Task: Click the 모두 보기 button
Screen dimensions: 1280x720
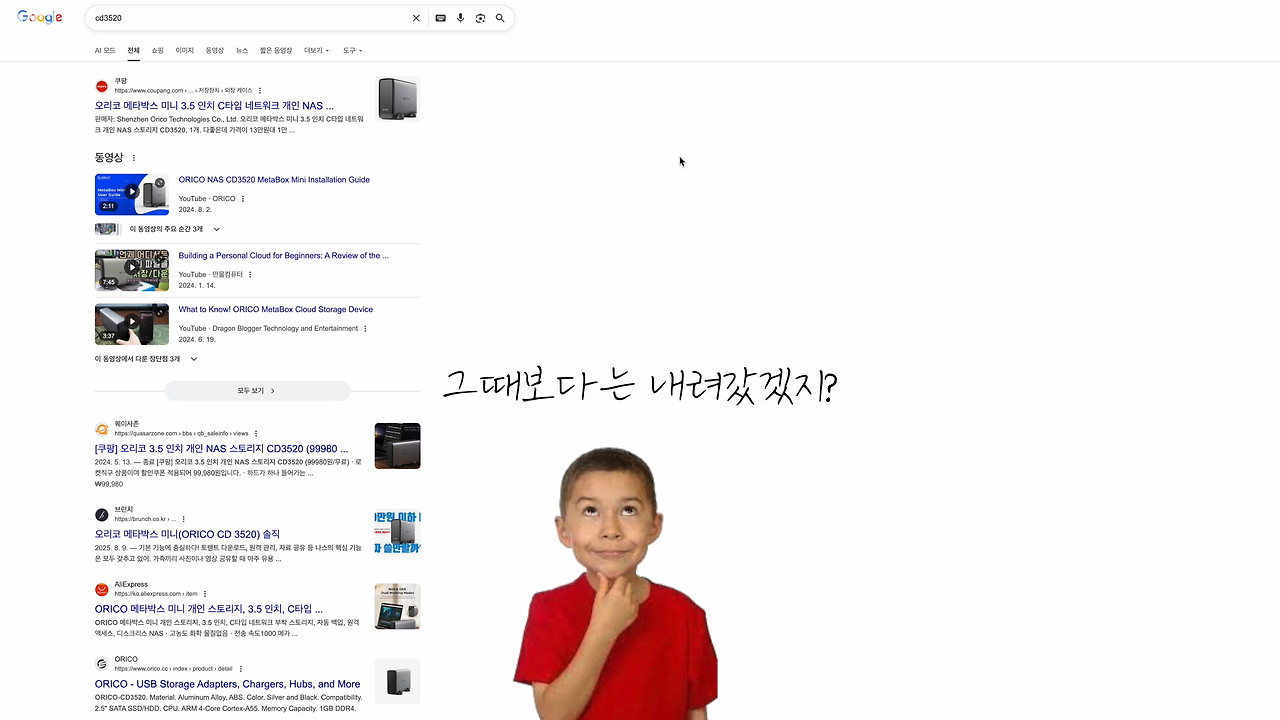Action: point(256,390)
